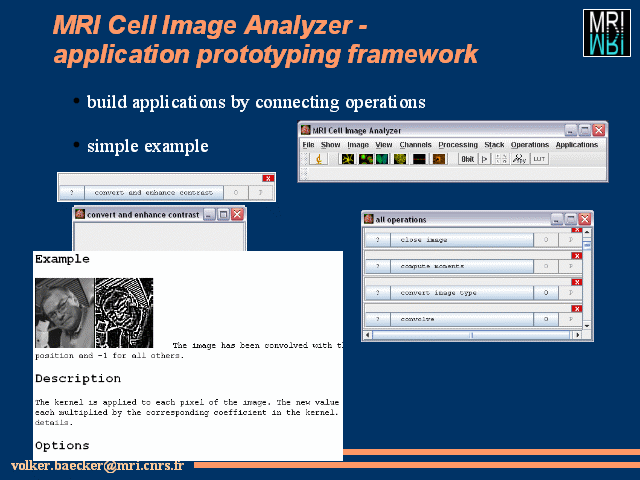This screenshot has width=640, height=480.
Task: Click the grayscale man photo in Example
Action: click(x=64, y=313)
